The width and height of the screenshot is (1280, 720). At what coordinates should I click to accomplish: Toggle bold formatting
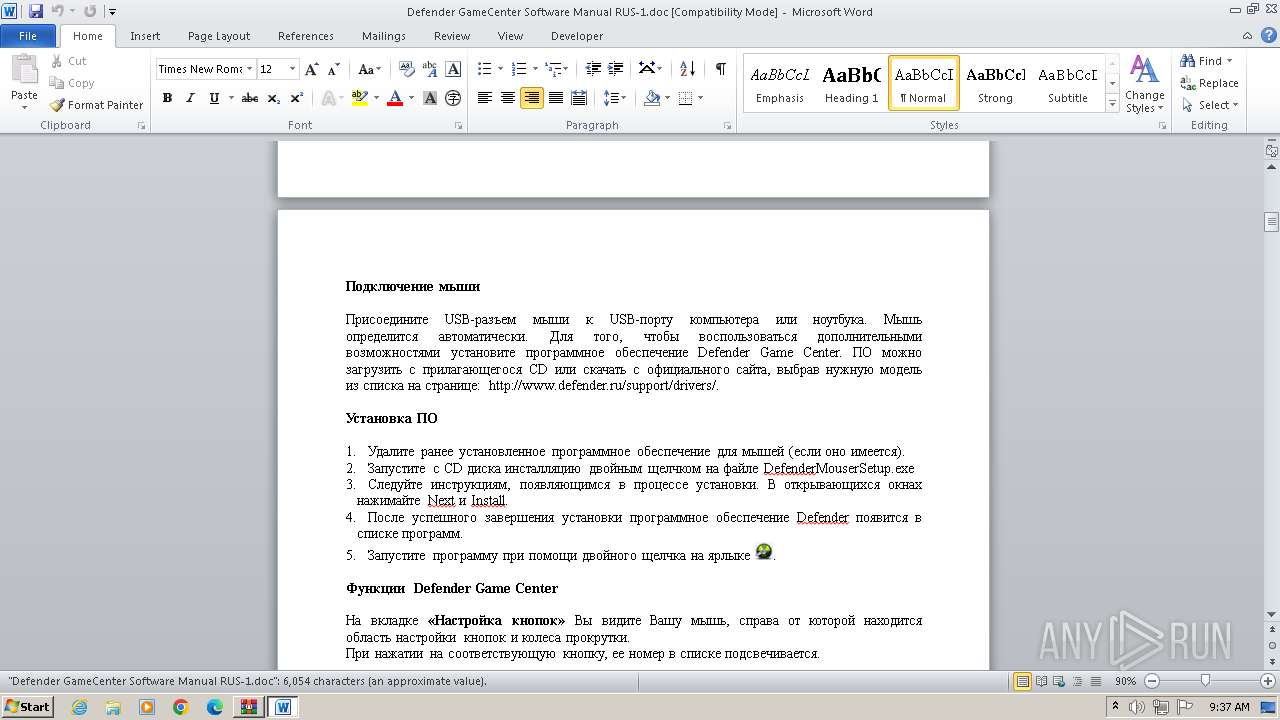(167, 98)
